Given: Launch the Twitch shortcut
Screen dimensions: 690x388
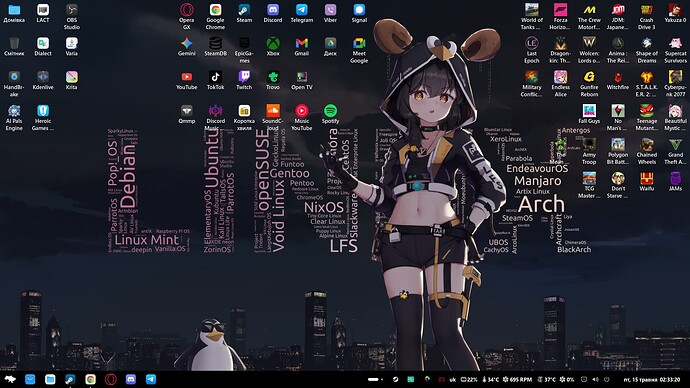Looking at the screenshot, I should [244, 81].
